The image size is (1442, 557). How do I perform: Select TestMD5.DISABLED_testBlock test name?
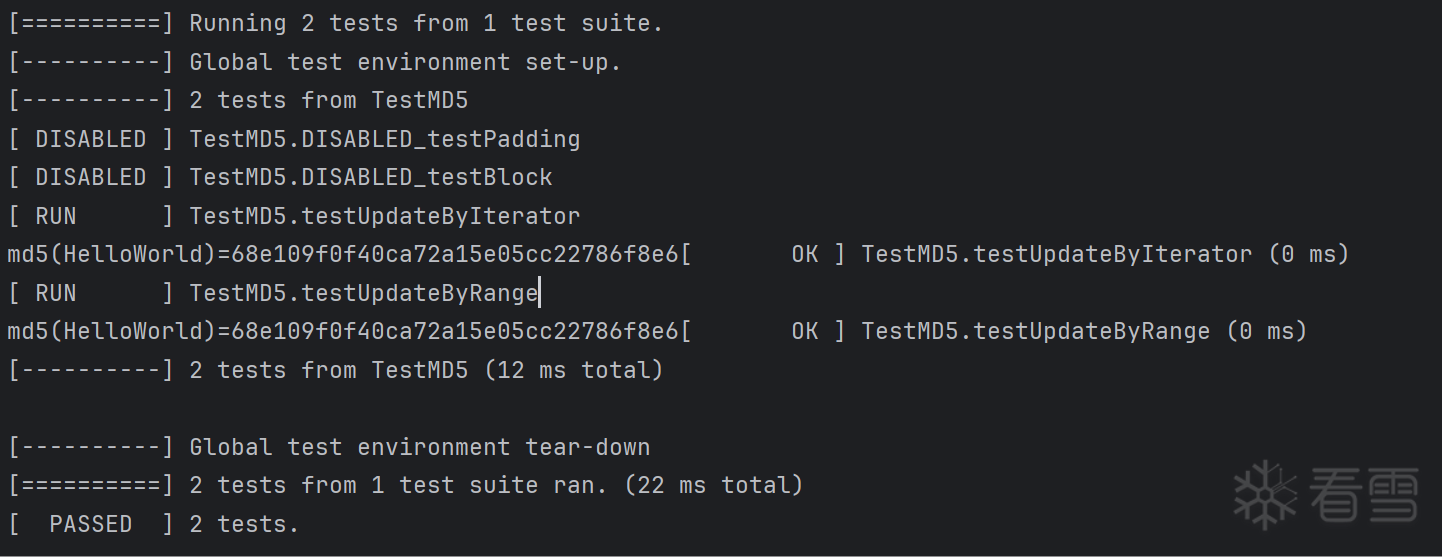[x=370, y=177]
